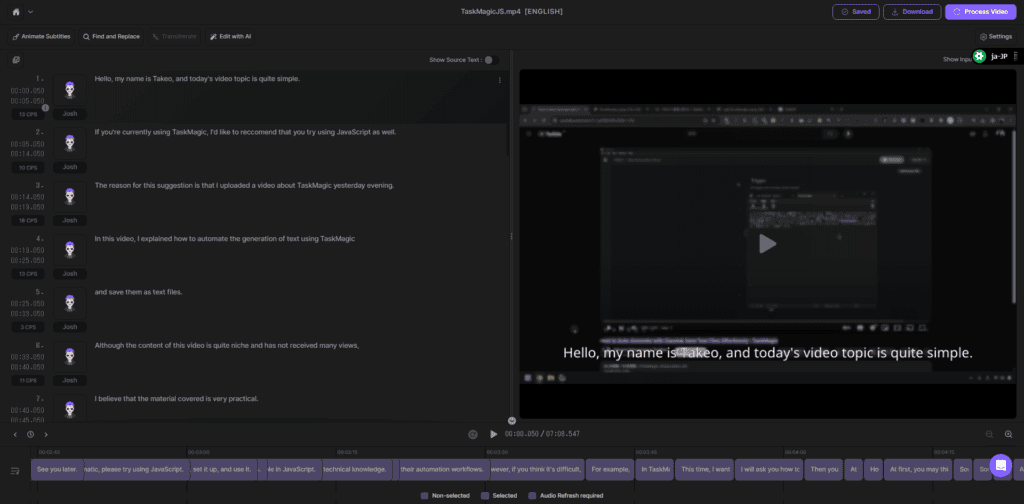
Task: Click the Saved status button
Action: click(856, 12)
